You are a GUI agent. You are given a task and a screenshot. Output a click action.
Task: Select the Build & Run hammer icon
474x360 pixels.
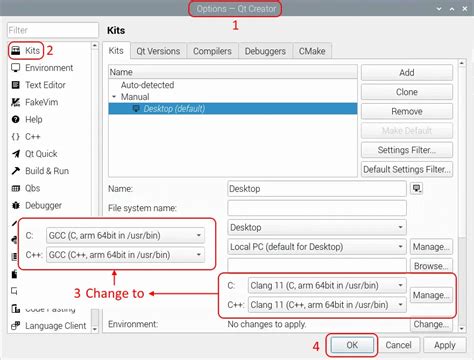[16, 171]
